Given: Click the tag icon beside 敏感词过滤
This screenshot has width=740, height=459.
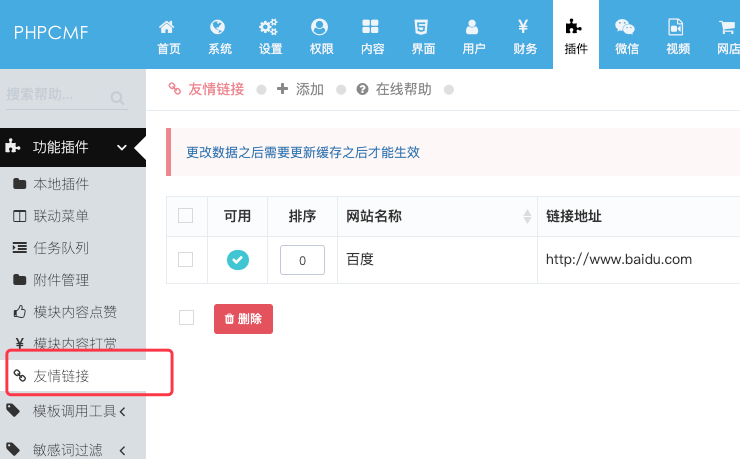Looking at the screenshot, I should [x=13, y=449].
